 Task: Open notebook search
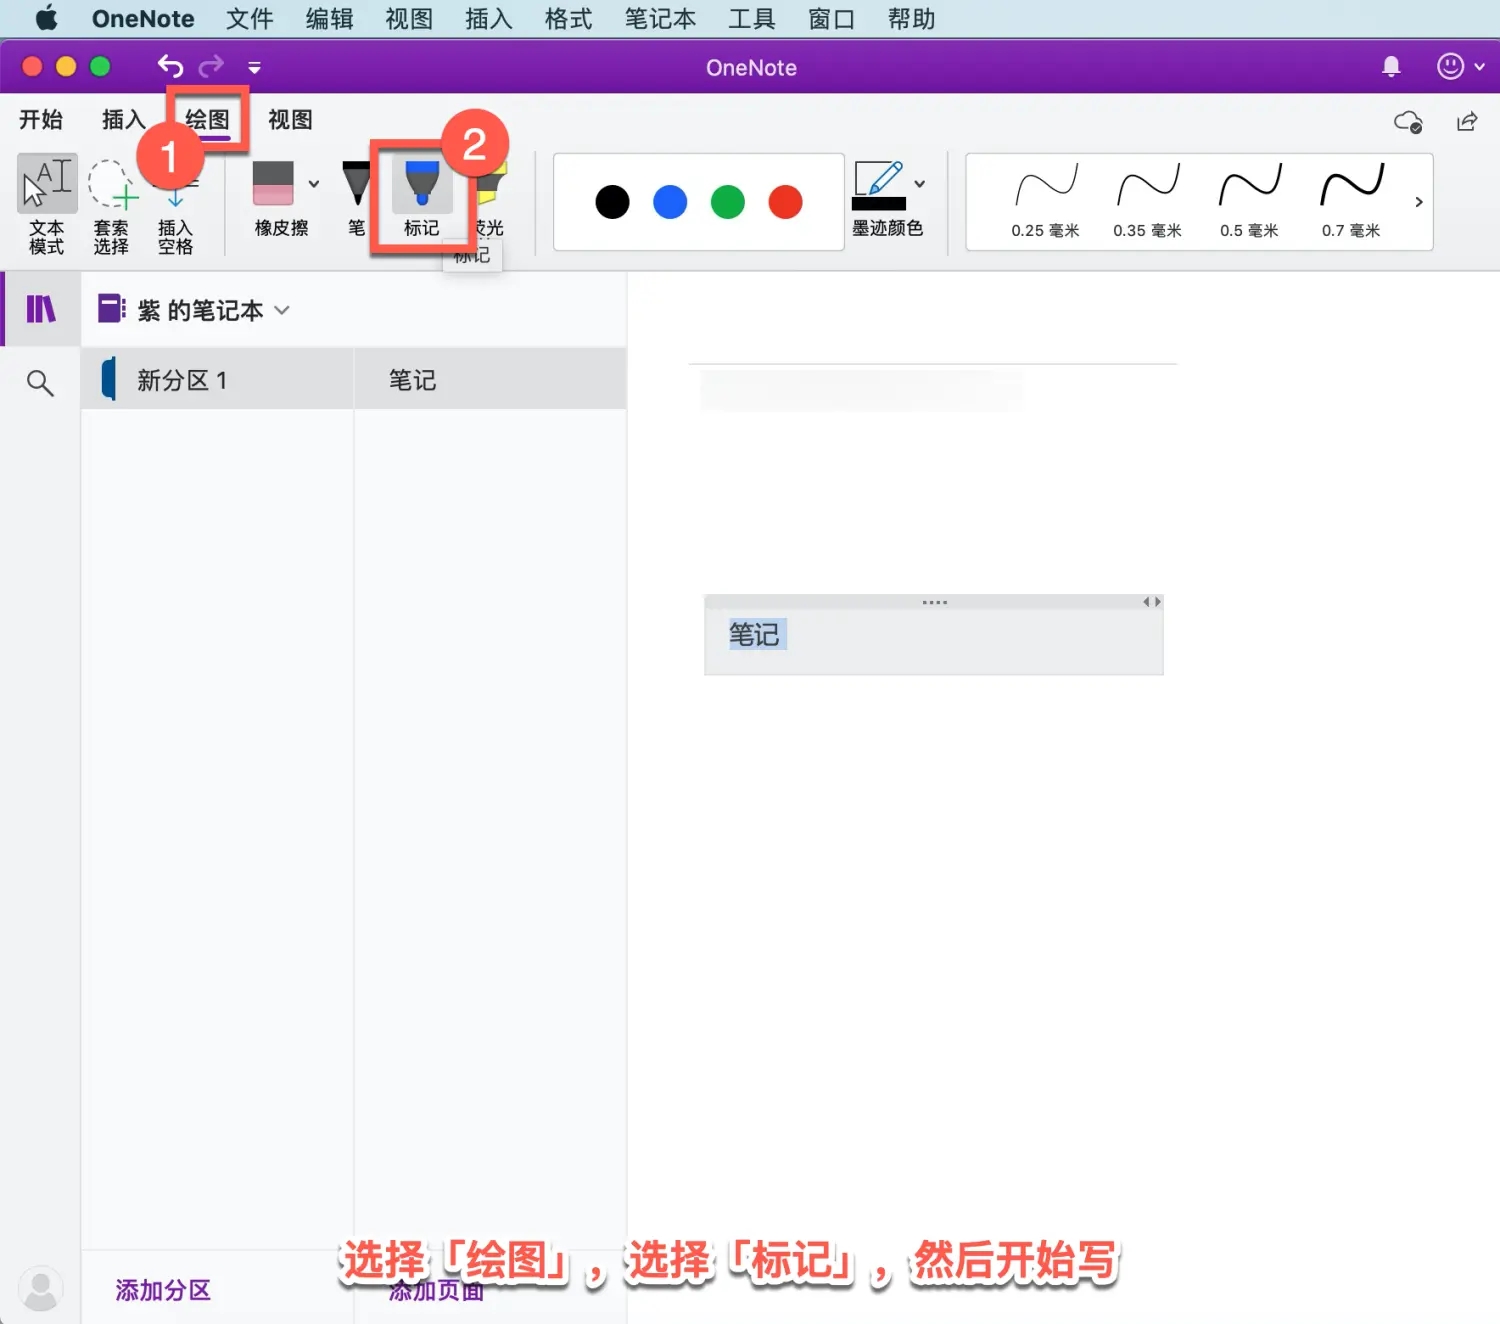[x=39, y=382]
